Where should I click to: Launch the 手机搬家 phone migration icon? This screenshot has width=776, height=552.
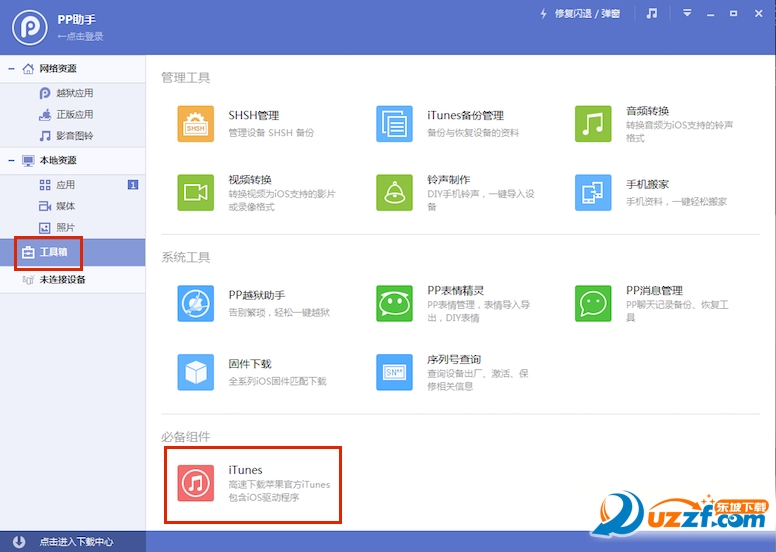tap(593, 193)
